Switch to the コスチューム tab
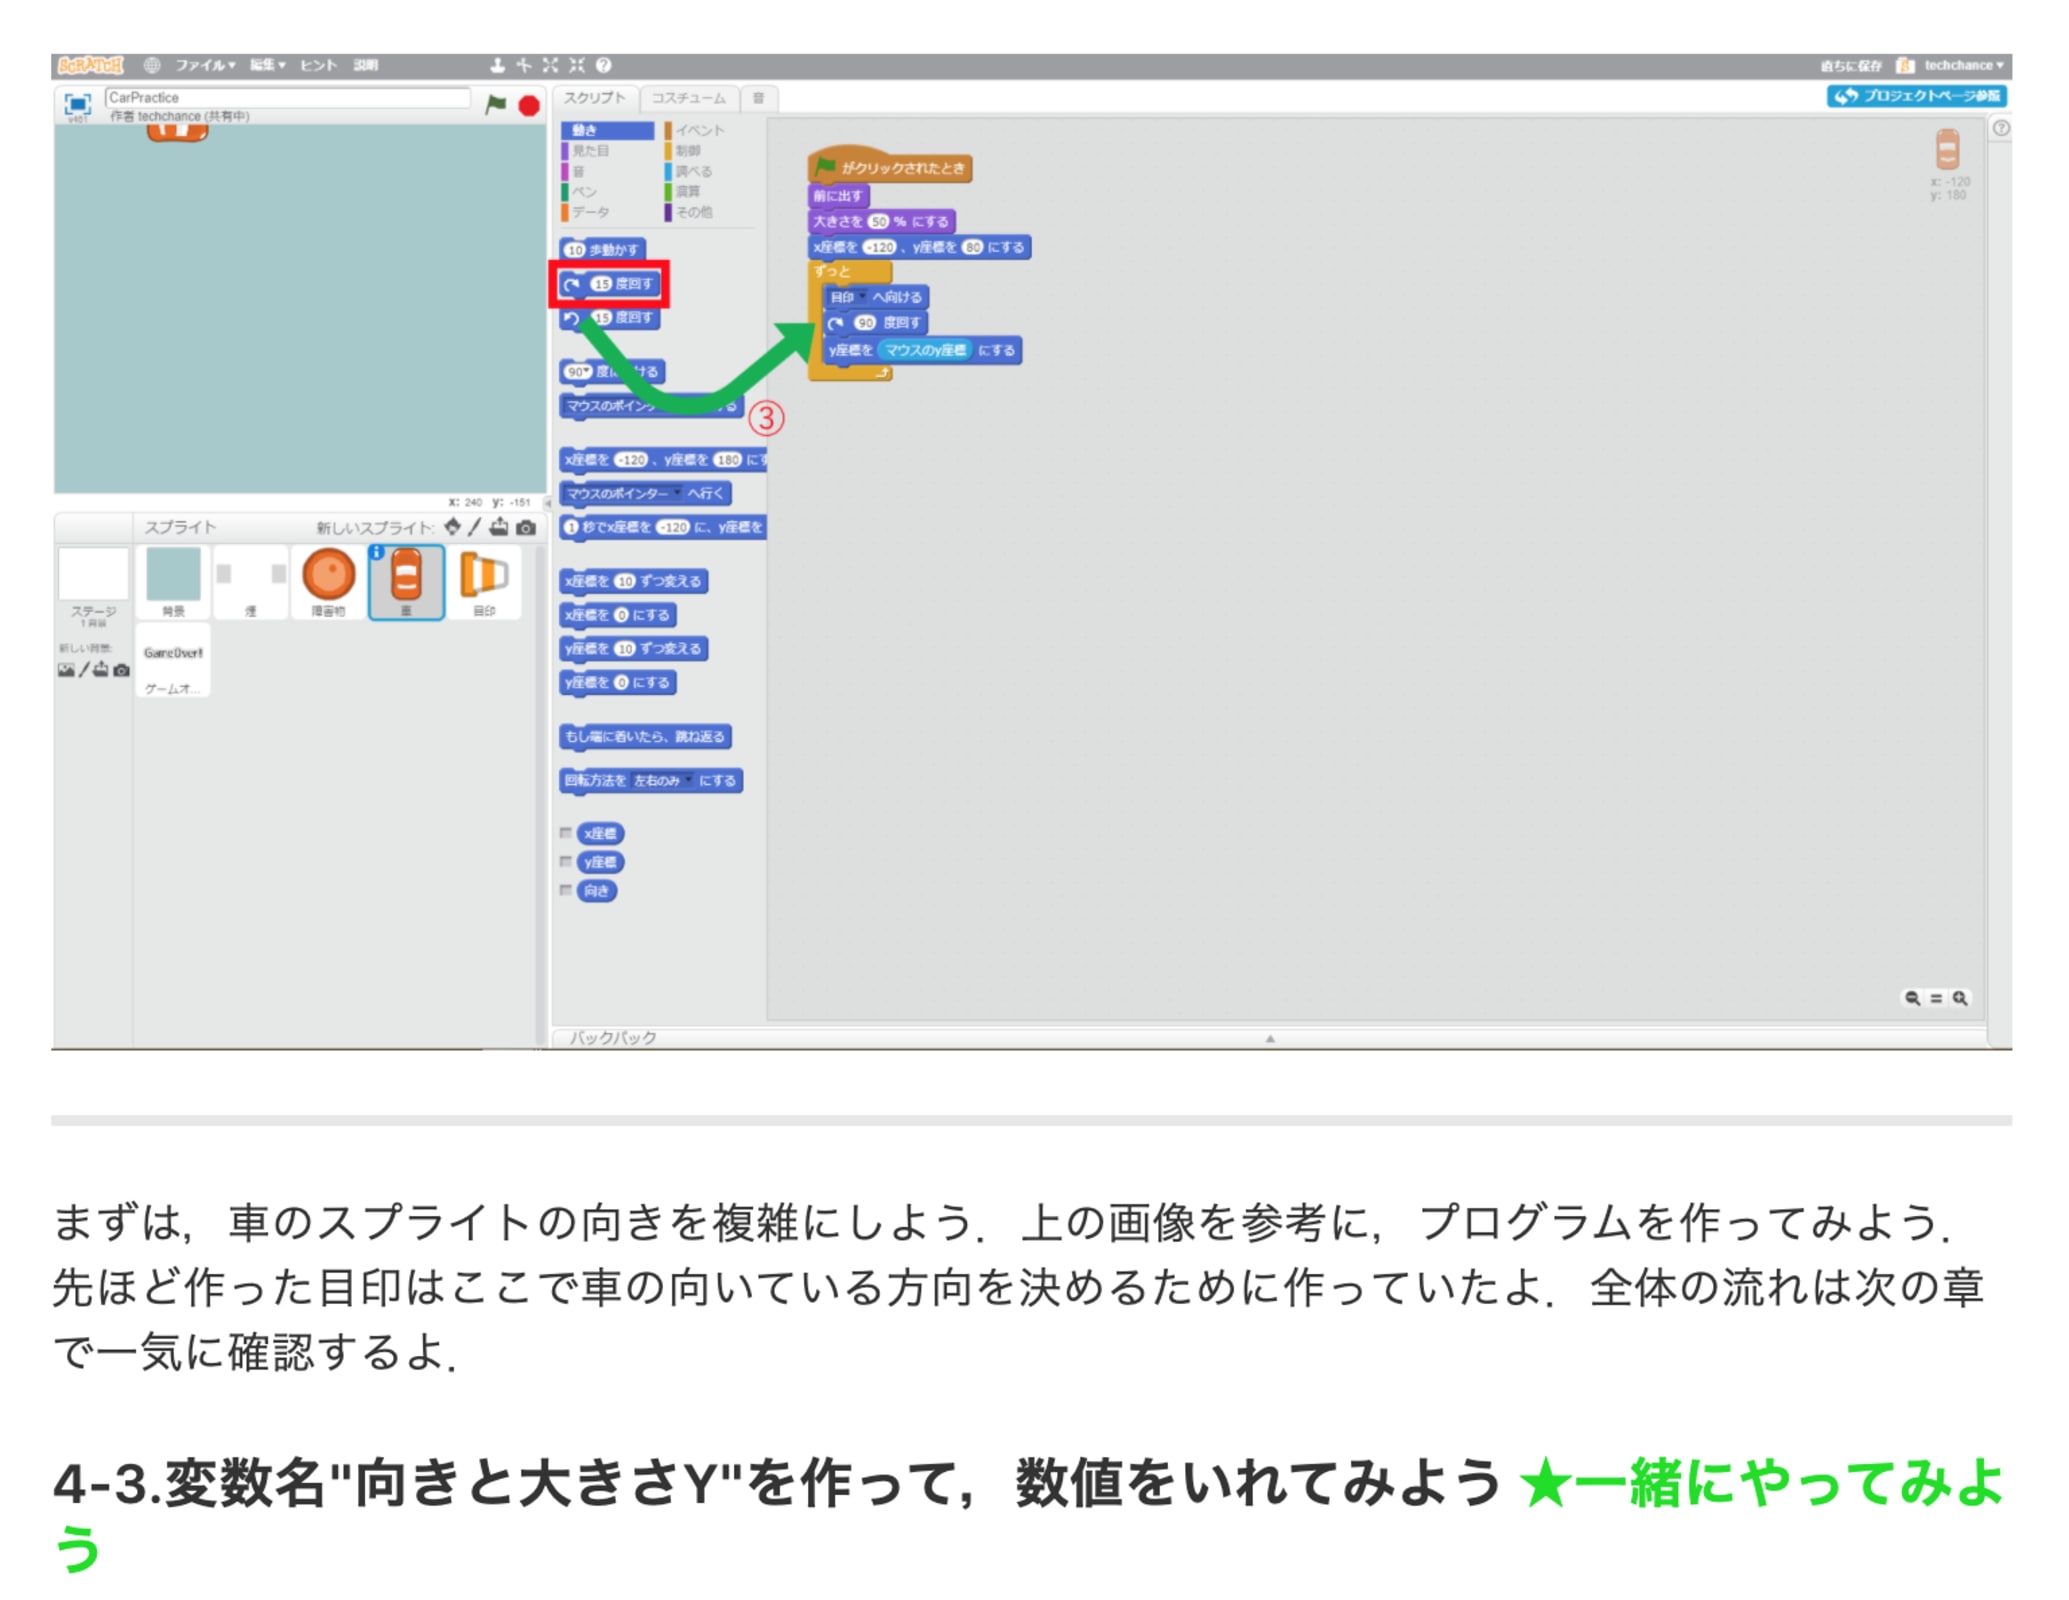Image resolution: width=2069 pixels, height=1600 pixels. 688,98
